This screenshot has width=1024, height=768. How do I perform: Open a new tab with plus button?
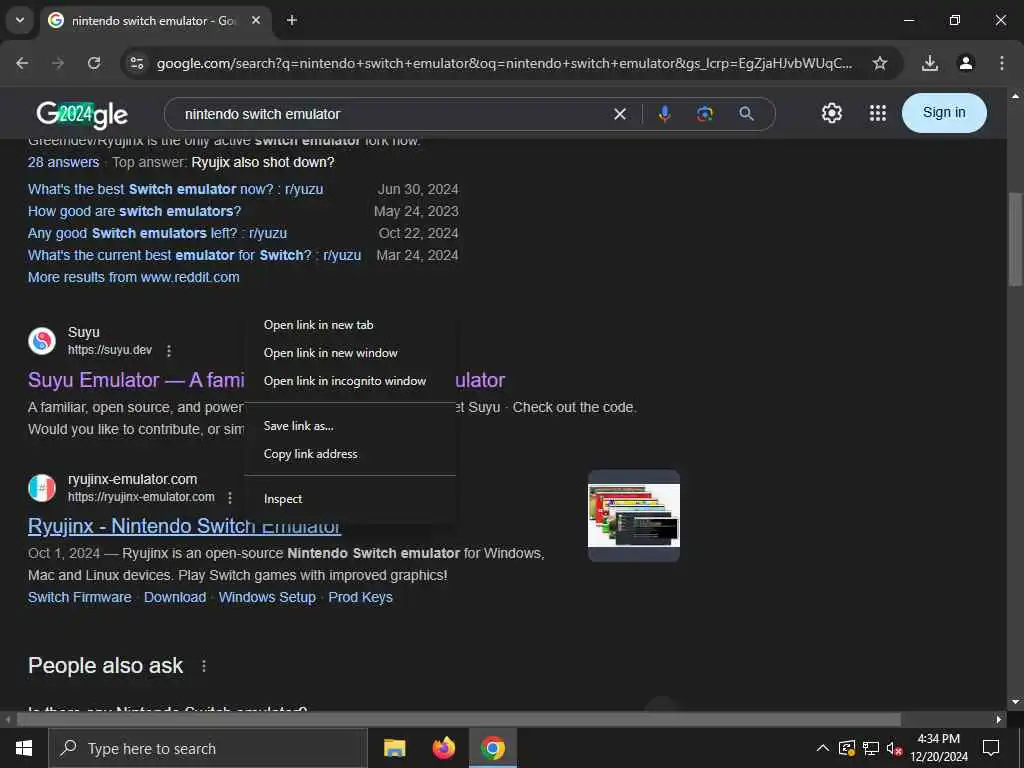[292, 20]
